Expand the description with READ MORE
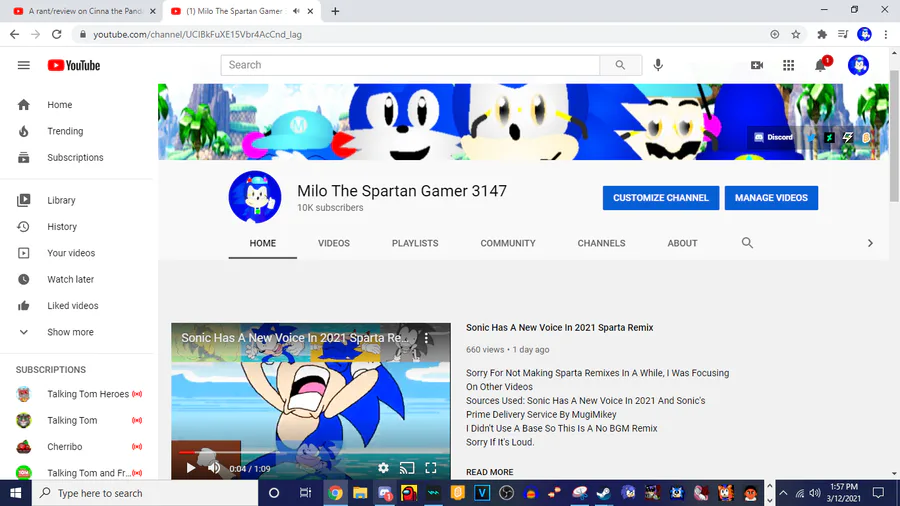Image resolution: width=900 pixels, height=506 pixels. 490,472
